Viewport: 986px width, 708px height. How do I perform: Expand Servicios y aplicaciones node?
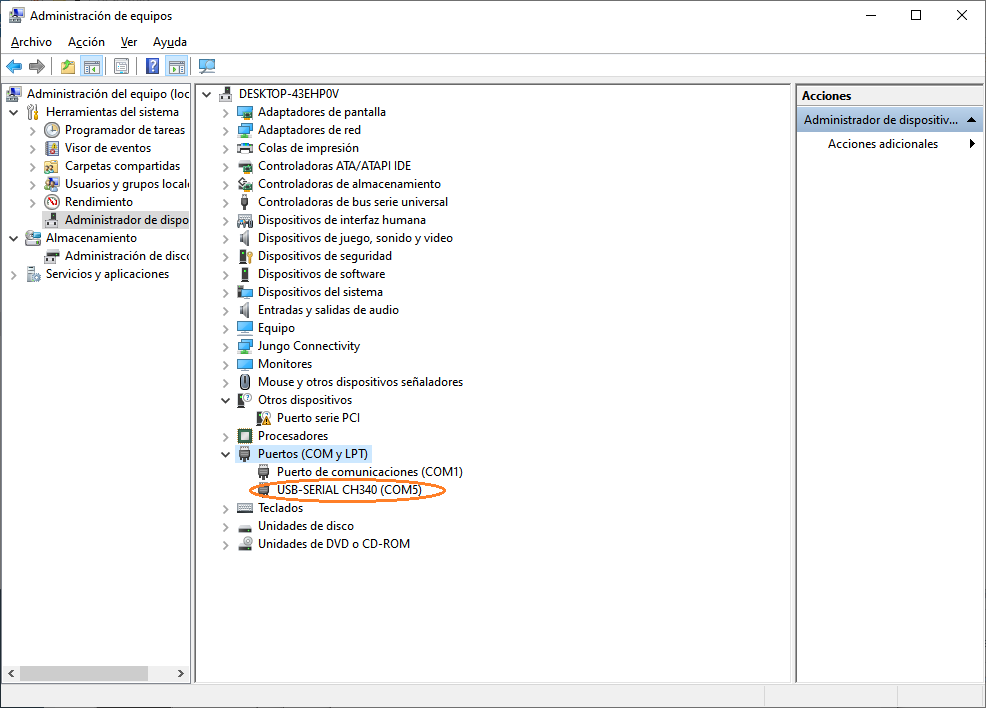click(x=14, y=275)
